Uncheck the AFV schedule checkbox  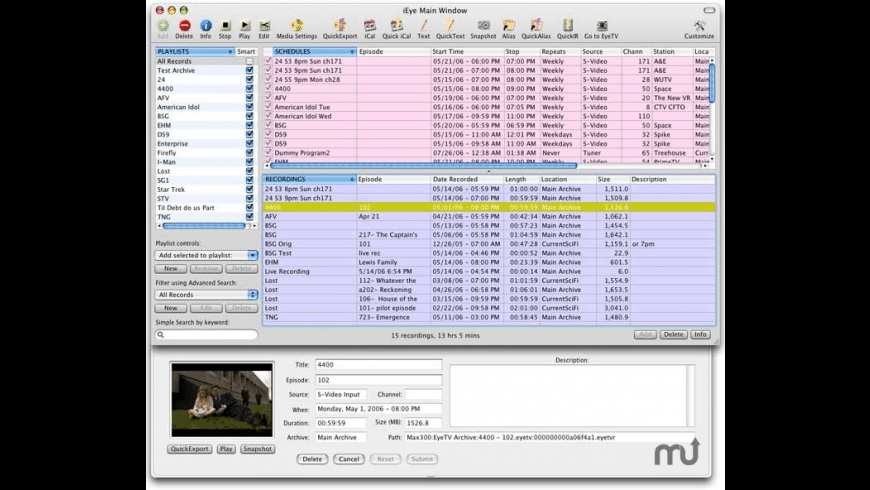(268, 98)
